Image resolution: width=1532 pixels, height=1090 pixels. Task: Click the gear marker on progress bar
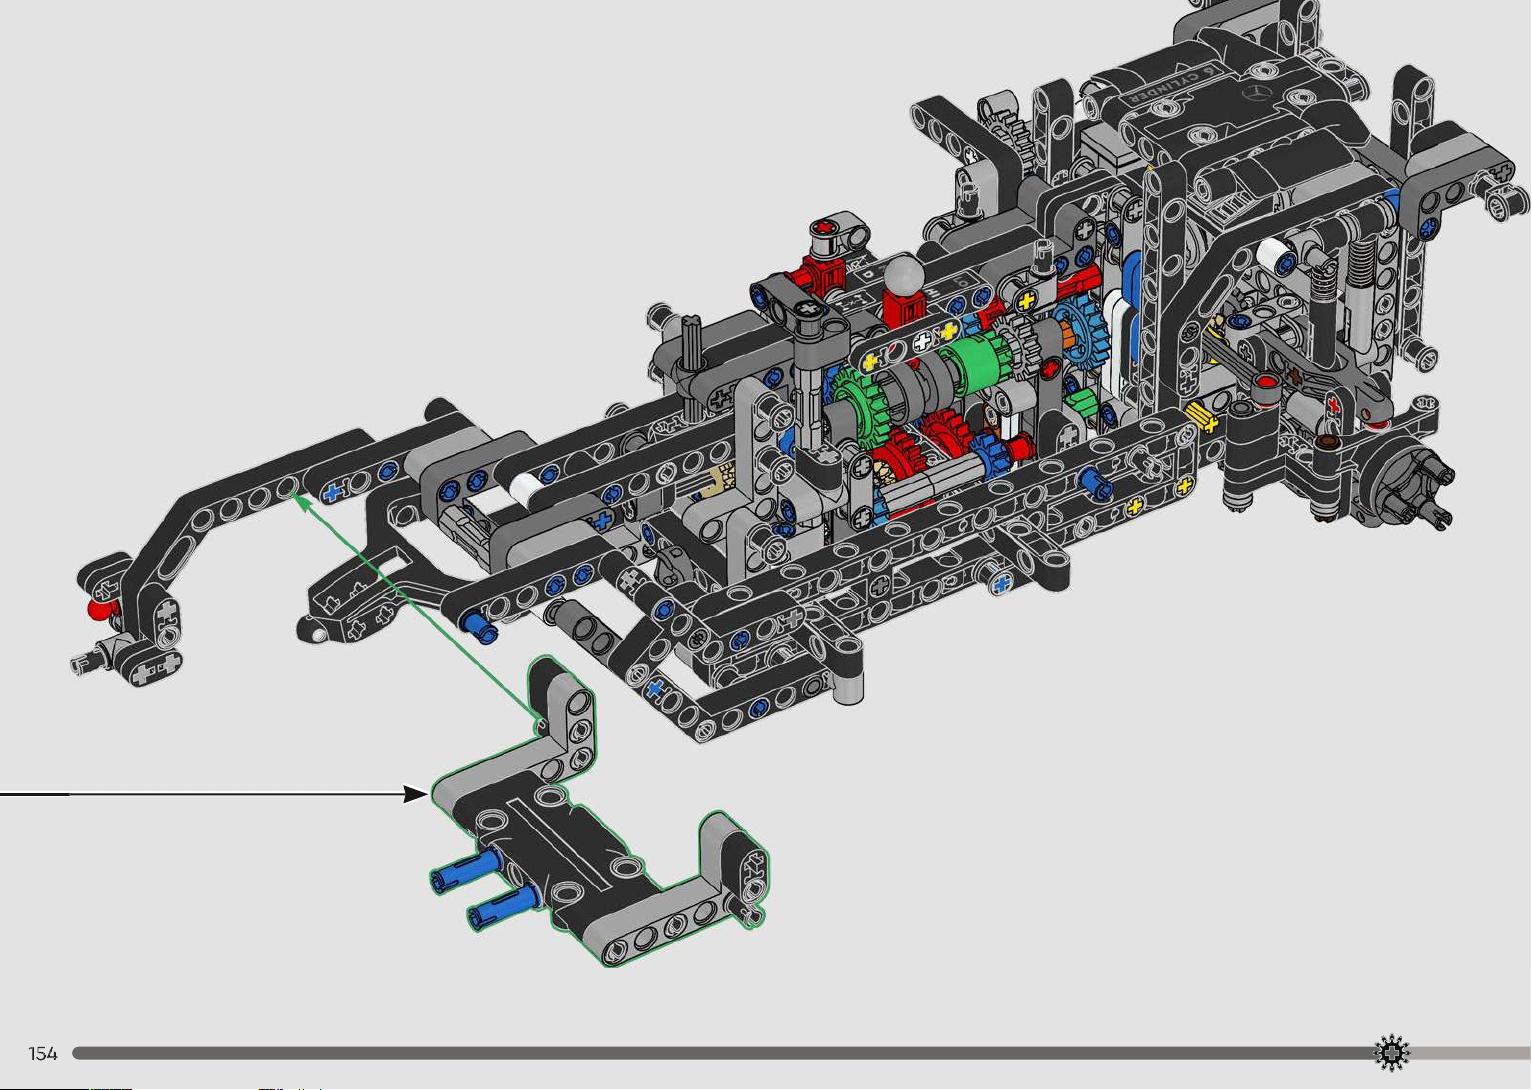tap(1391, 1053)
